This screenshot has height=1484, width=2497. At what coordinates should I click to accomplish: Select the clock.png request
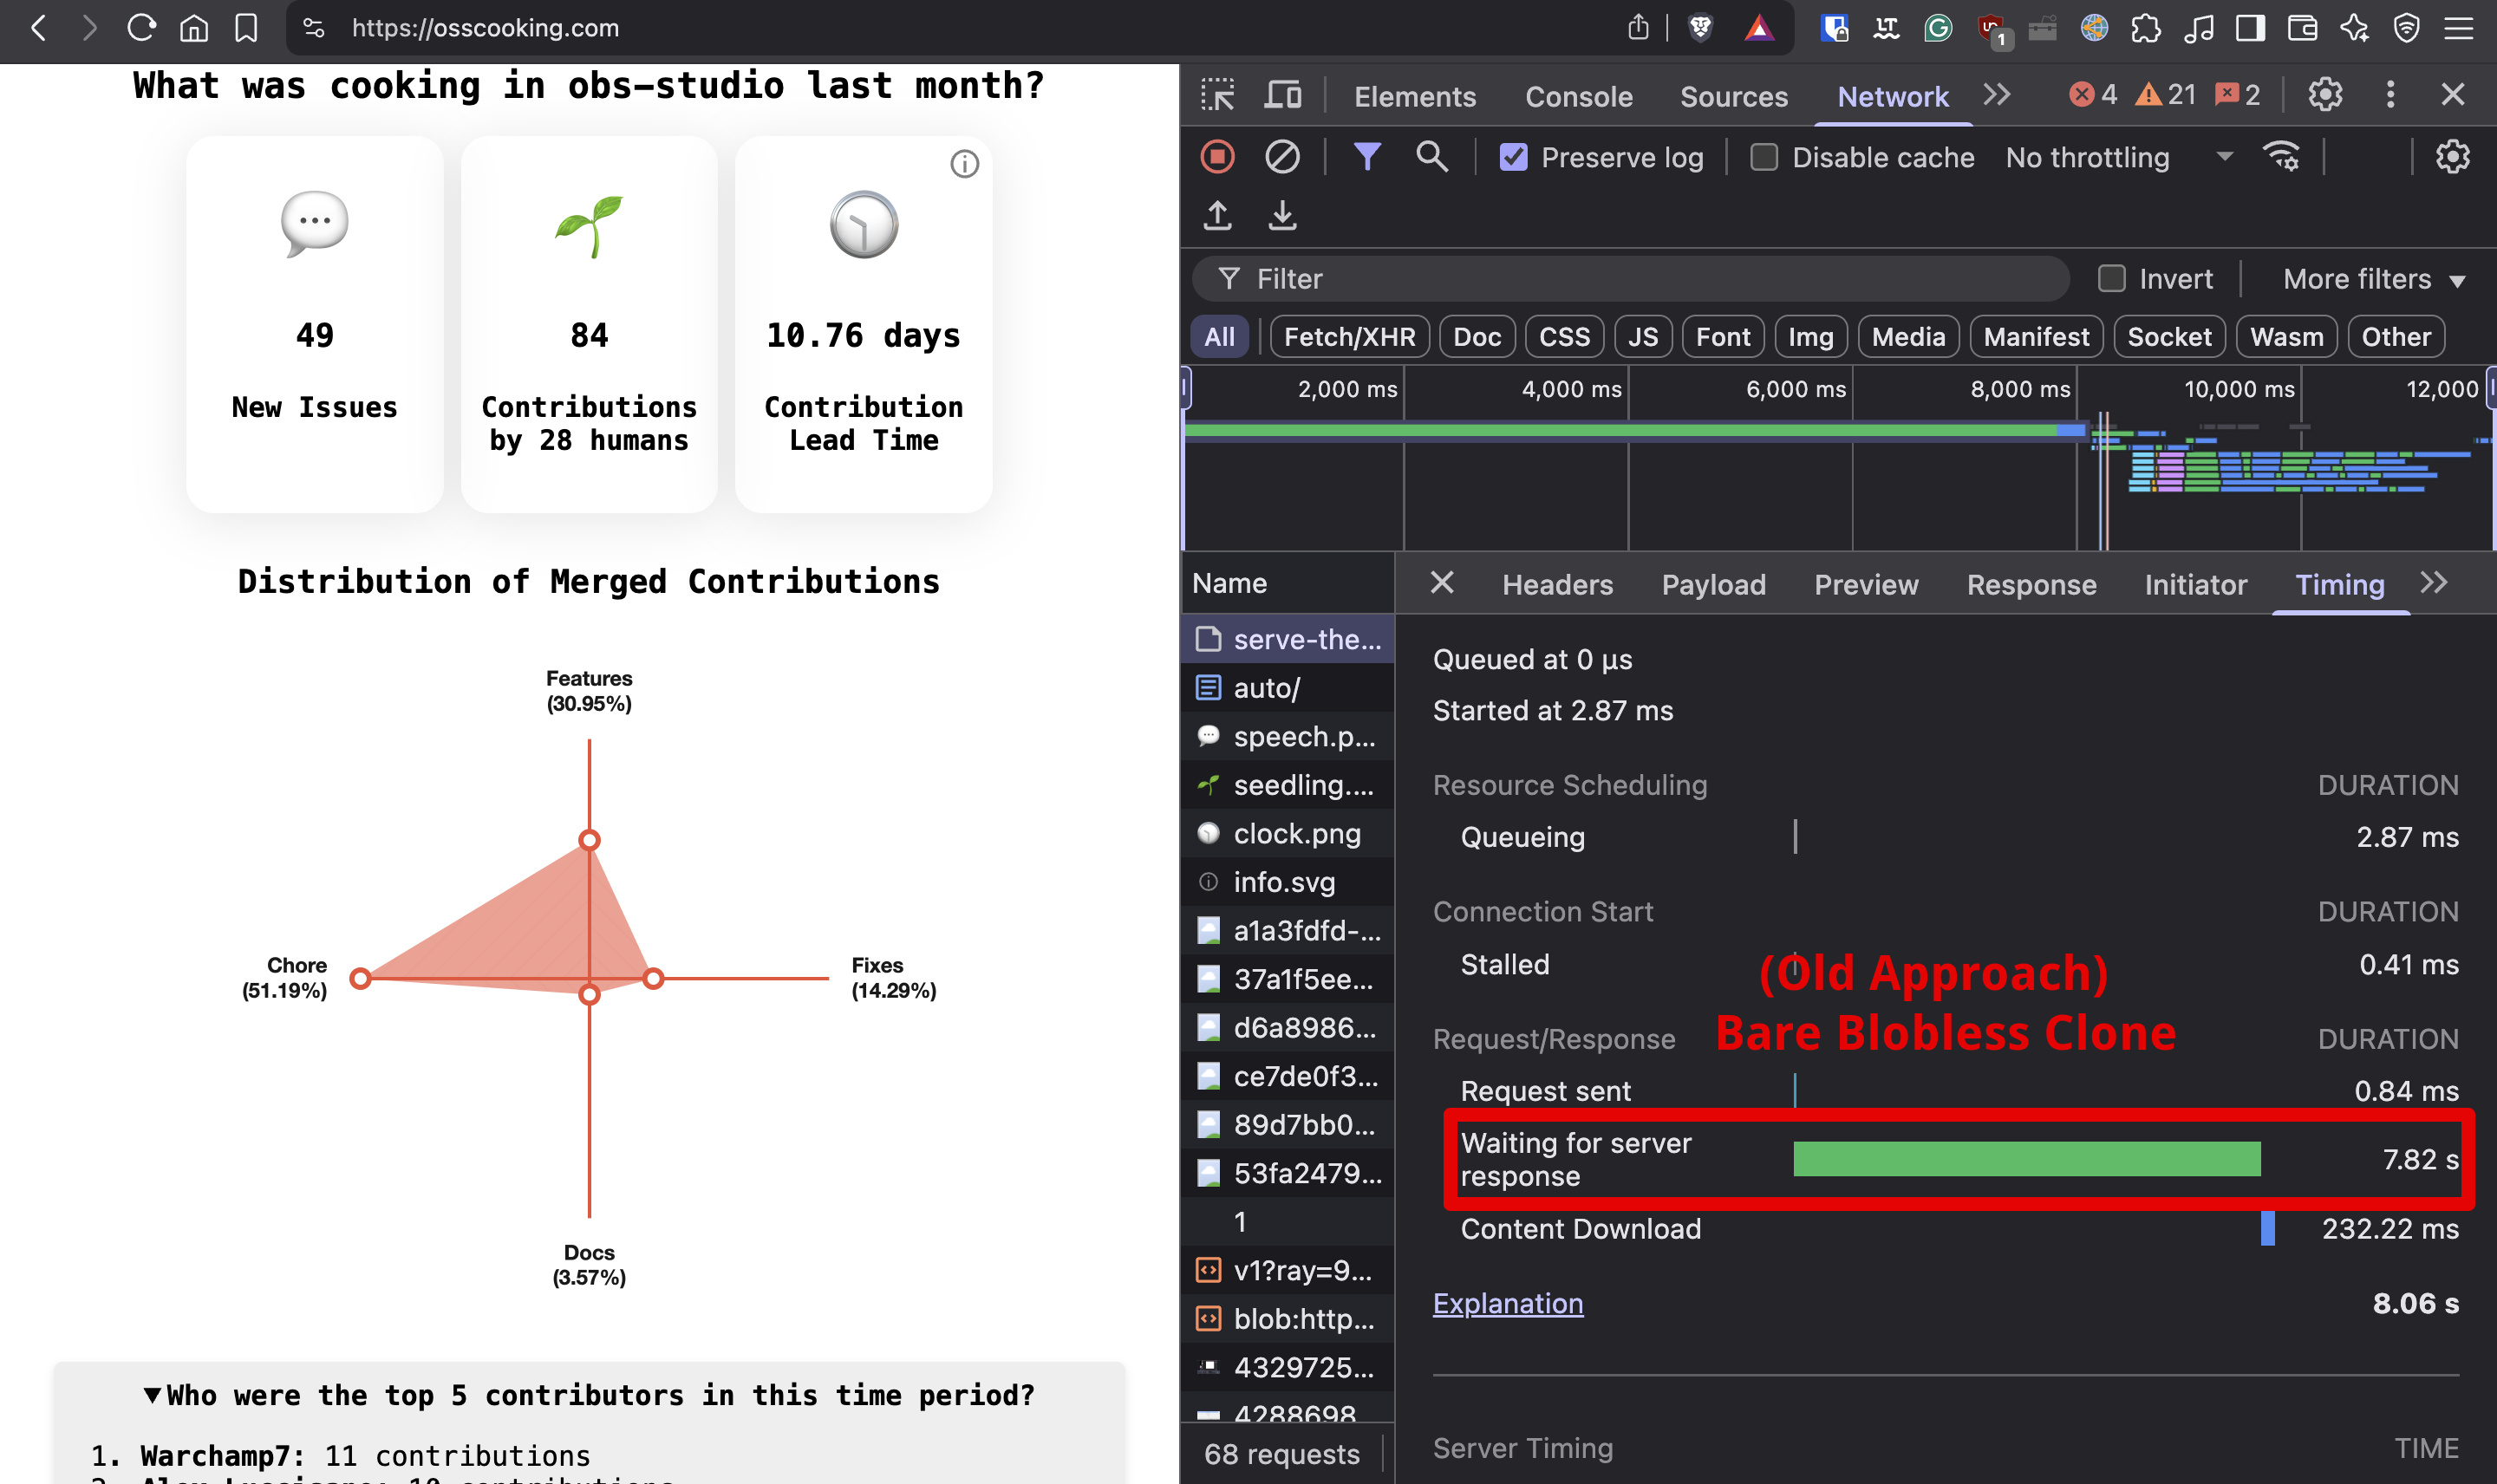pyautogui.click(x=1288, y=833)
